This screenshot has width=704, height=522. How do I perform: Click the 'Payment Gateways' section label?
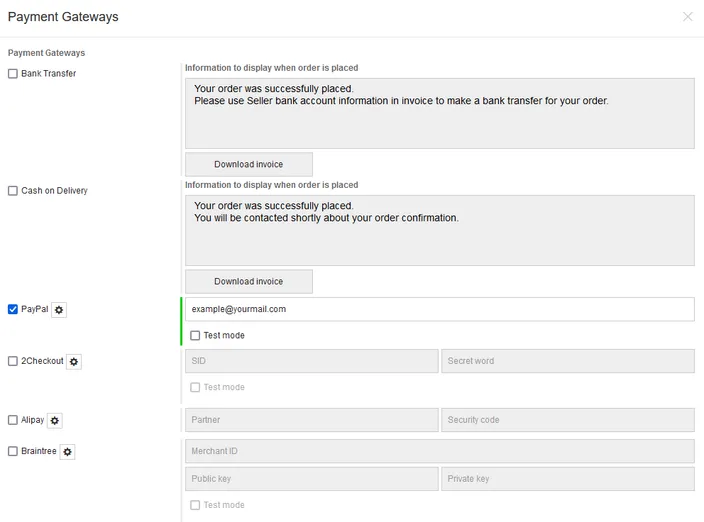click(46, 53)
